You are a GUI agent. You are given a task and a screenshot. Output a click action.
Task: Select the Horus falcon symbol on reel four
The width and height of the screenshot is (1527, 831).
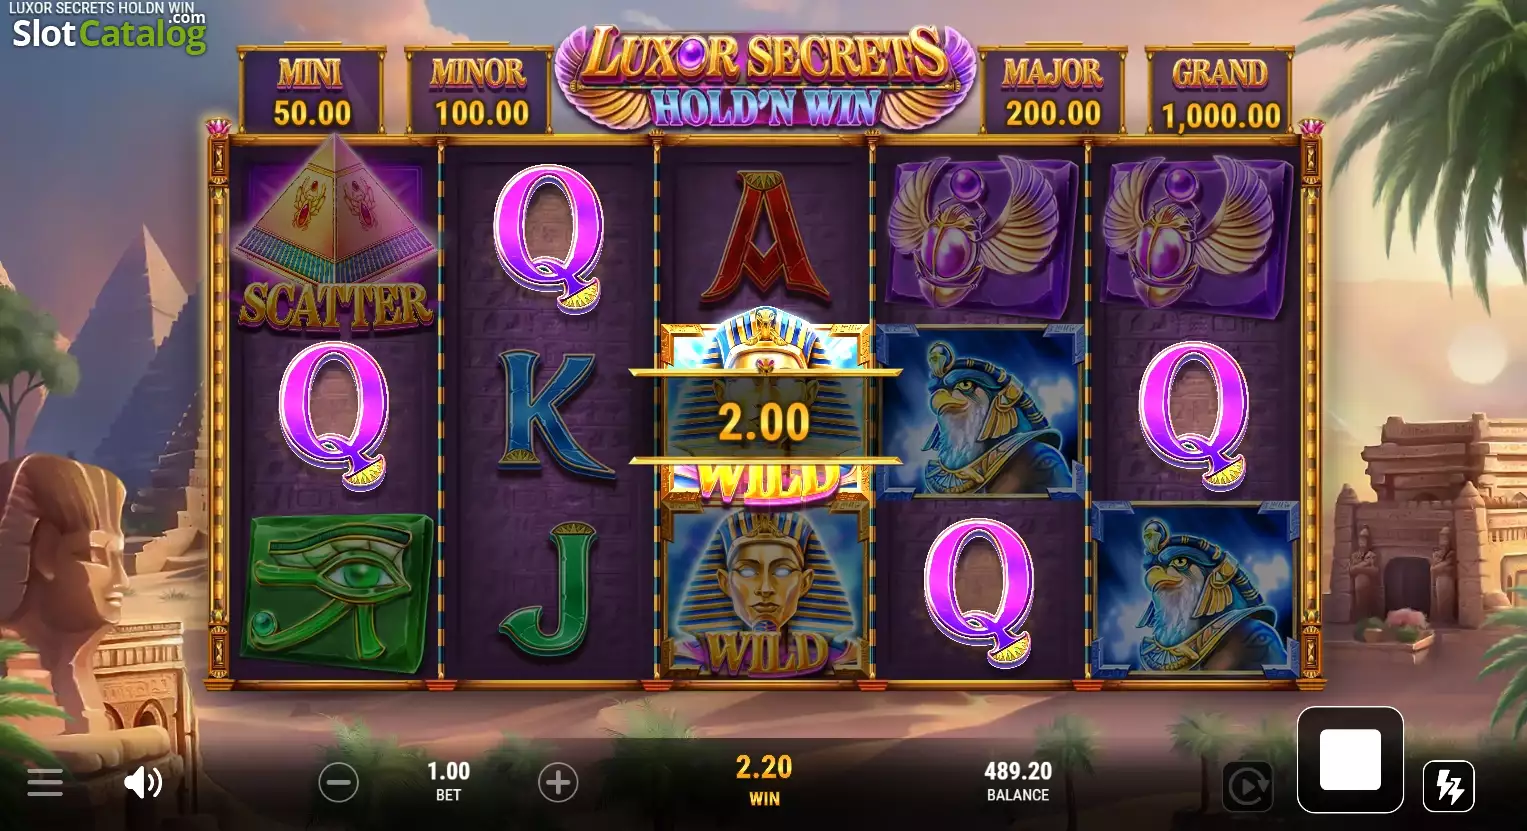tap(981, 413)
